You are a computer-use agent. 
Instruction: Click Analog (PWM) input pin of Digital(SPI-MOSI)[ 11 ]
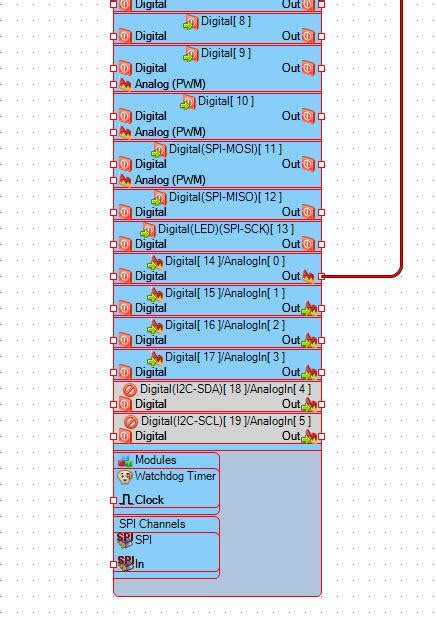coord(113,180)
